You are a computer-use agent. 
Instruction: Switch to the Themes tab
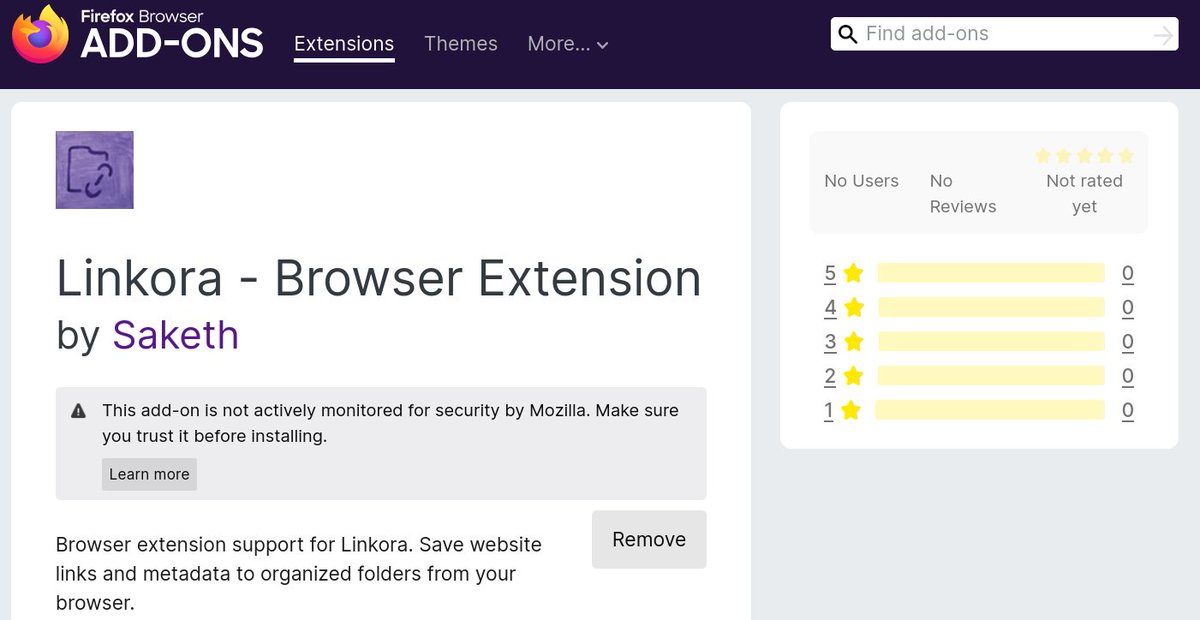[x=461, y=44]
